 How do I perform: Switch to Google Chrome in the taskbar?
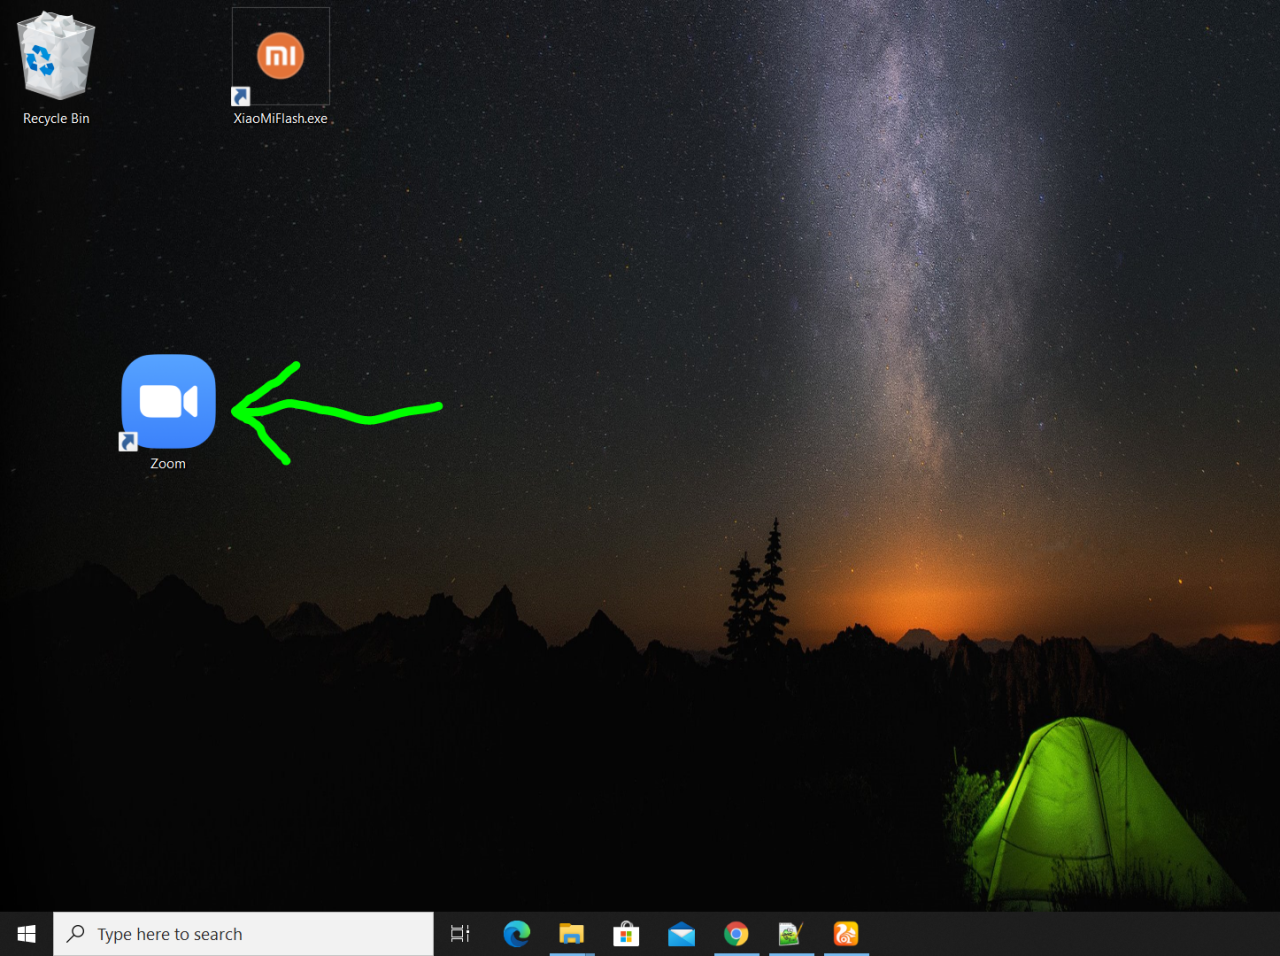coord(736,934)
